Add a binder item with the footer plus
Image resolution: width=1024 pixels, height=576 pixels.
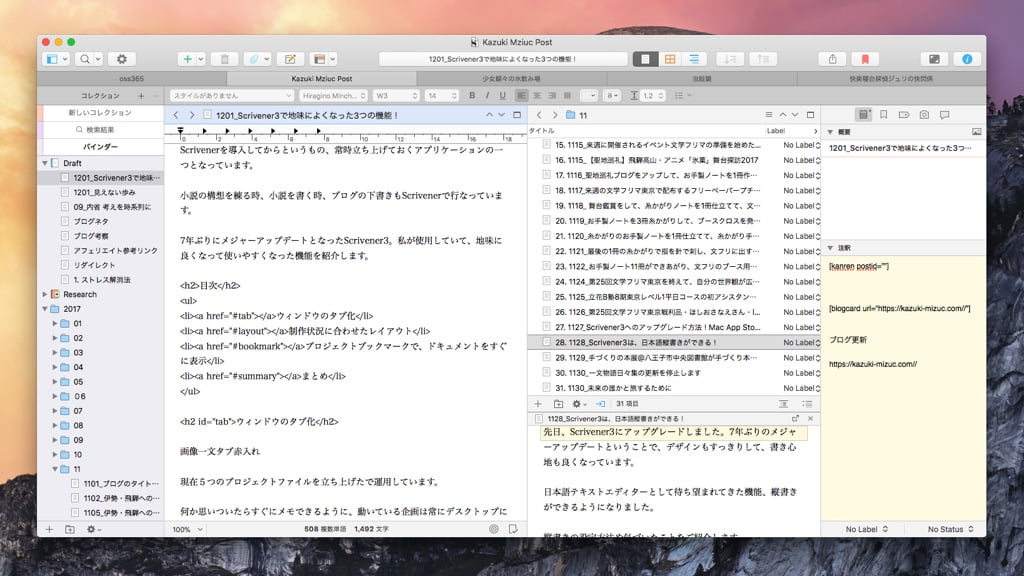coord(49,529)
